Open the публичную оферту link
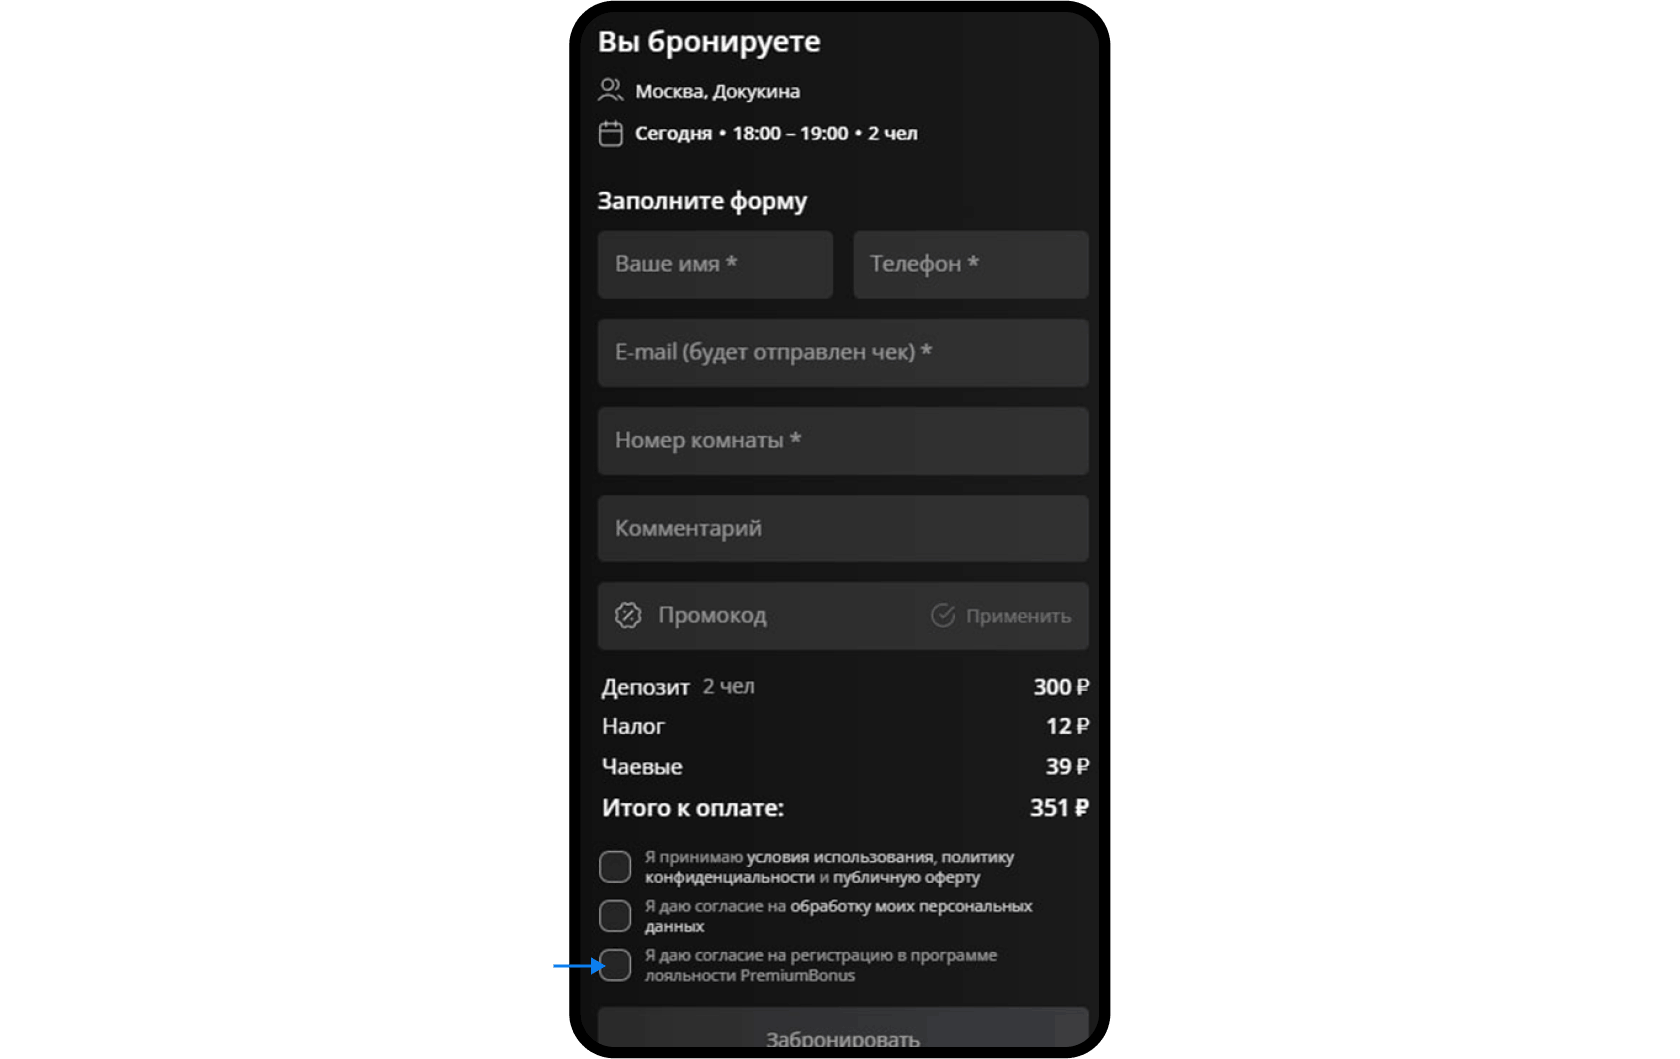The width and height of the screenshot is (1680, 1059). click(905, 877)
